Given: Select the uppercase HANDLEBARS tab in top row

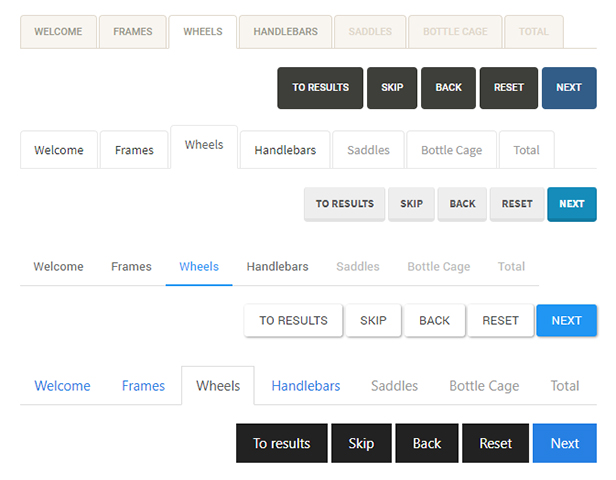Looking at the screenshot, I should (286, 32).
